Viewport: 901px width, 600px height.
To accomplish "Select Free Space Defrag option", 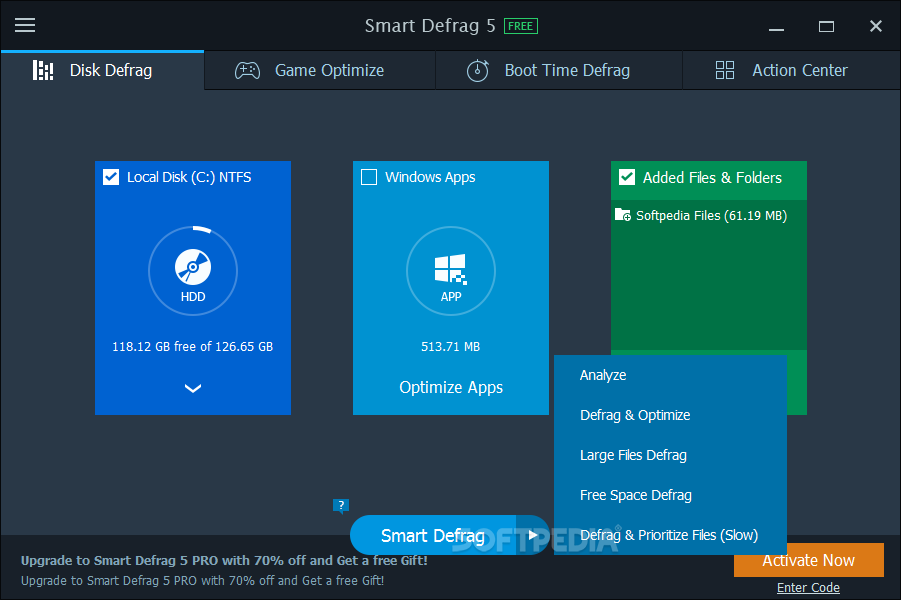I will 670,495.
